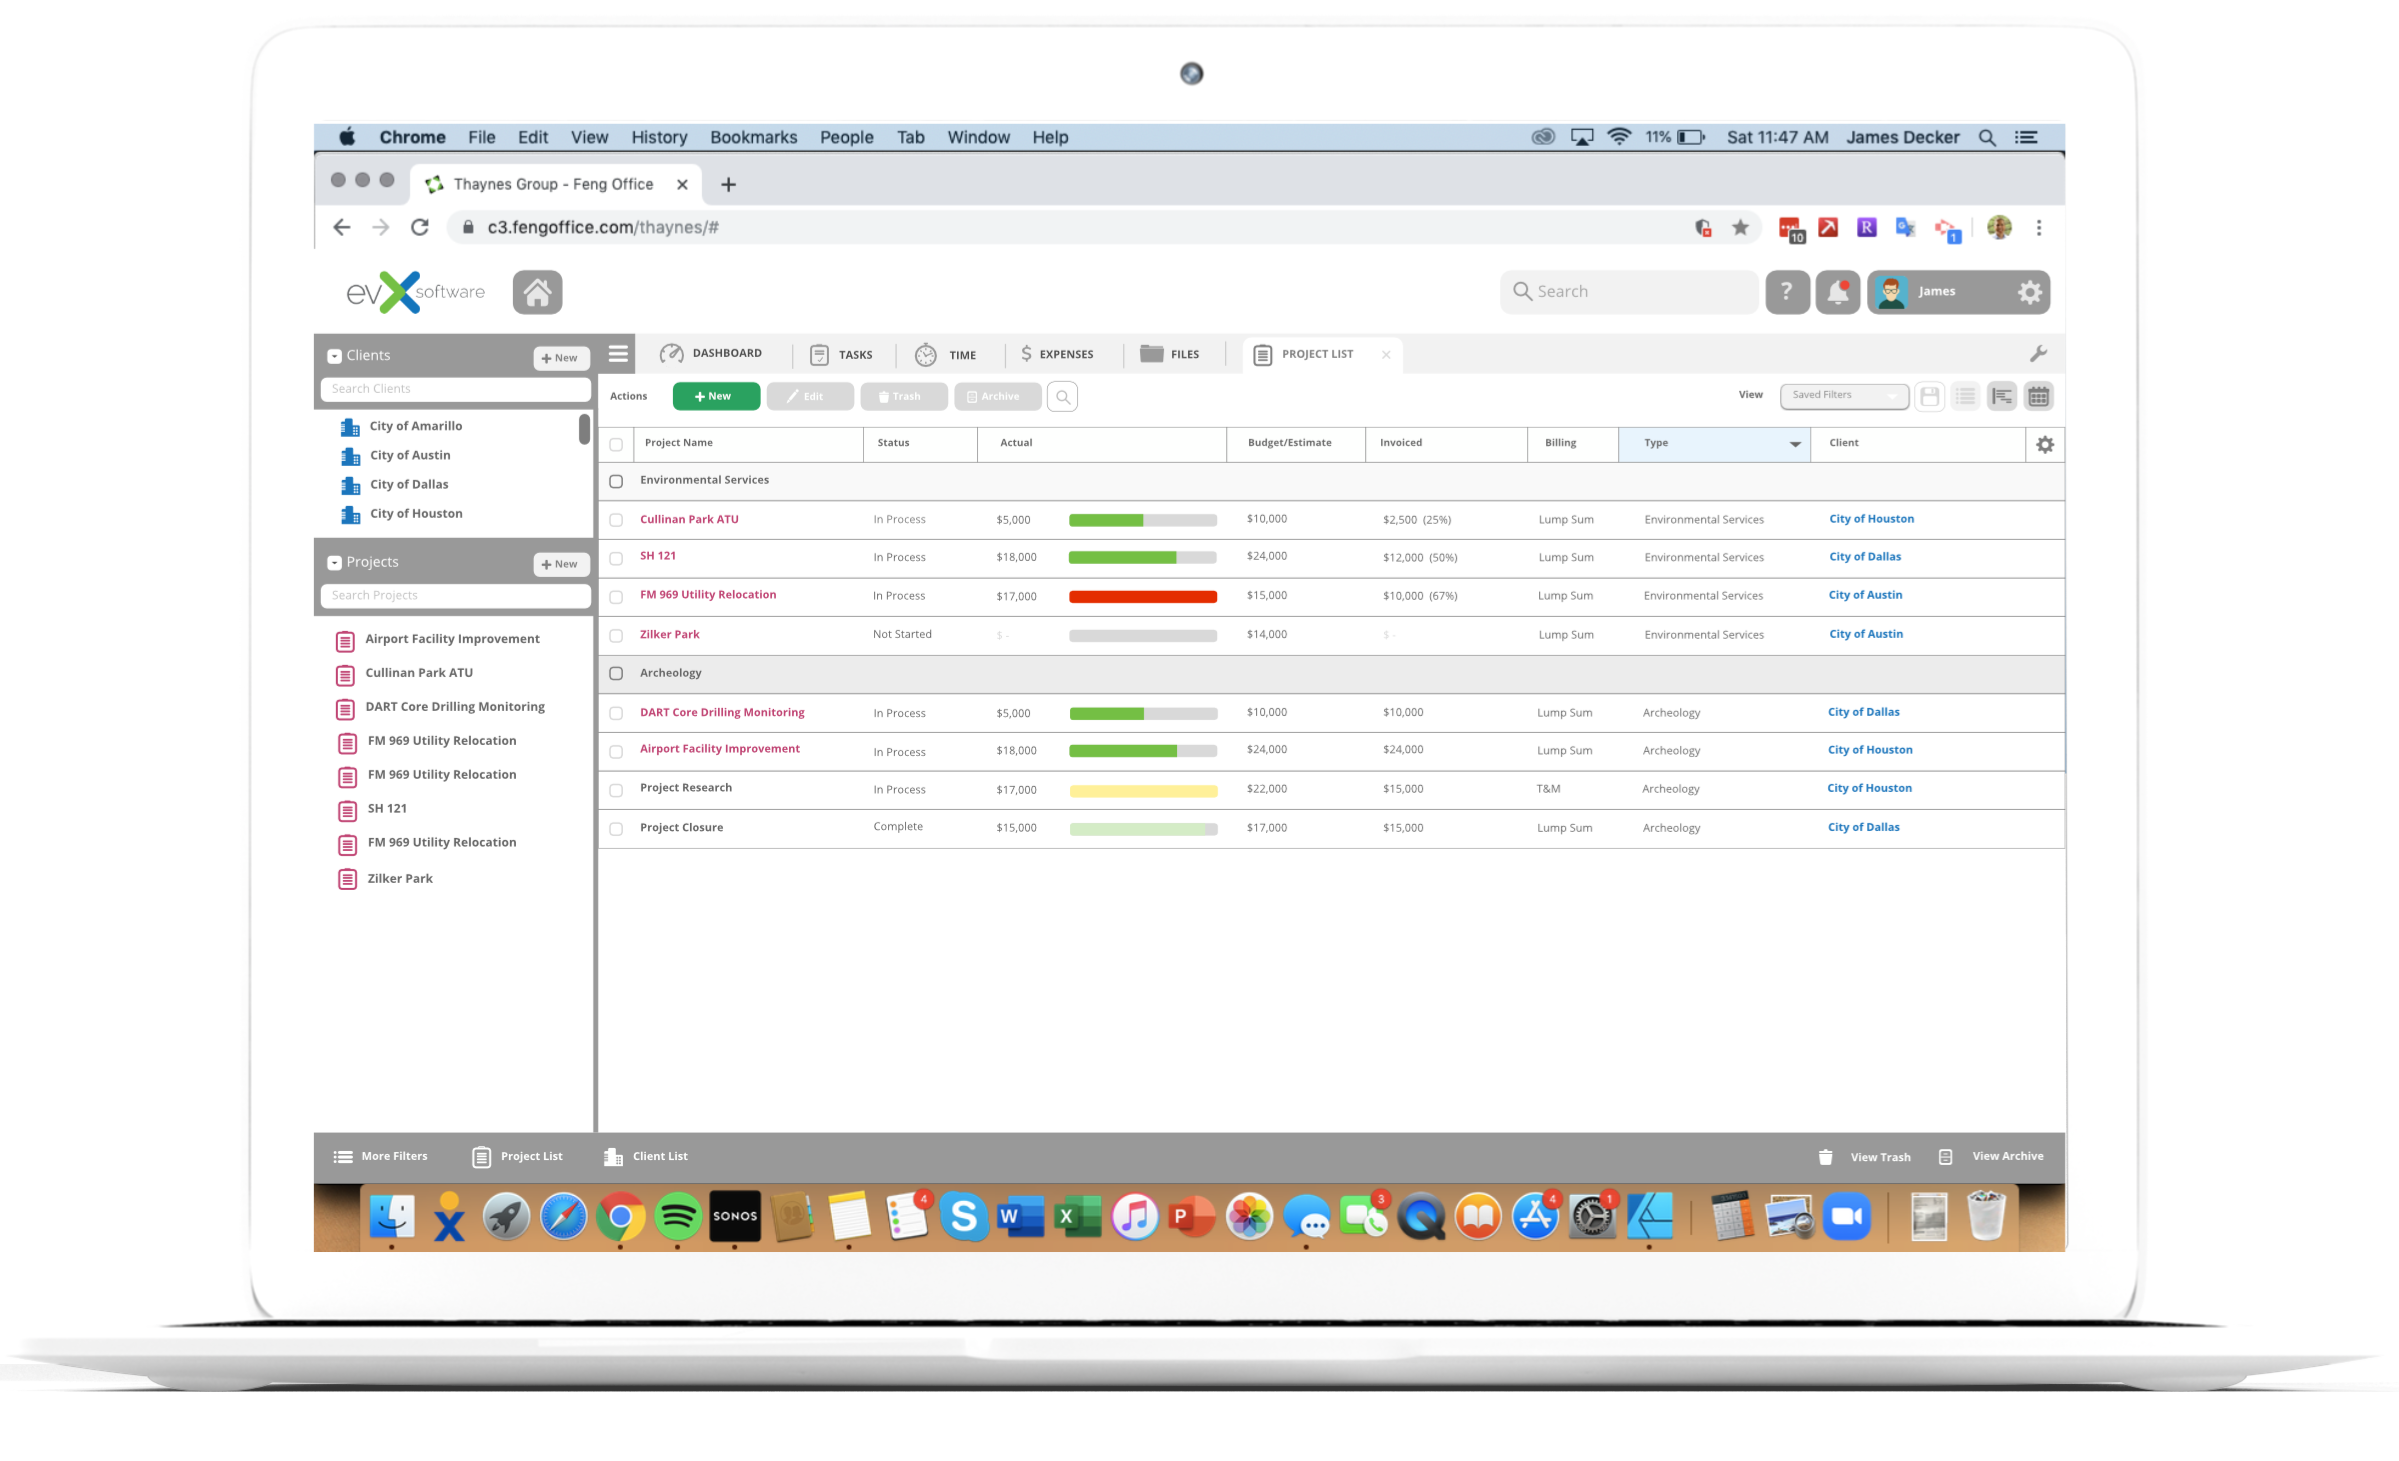Switch to the Tasks tab

[844, 353]
